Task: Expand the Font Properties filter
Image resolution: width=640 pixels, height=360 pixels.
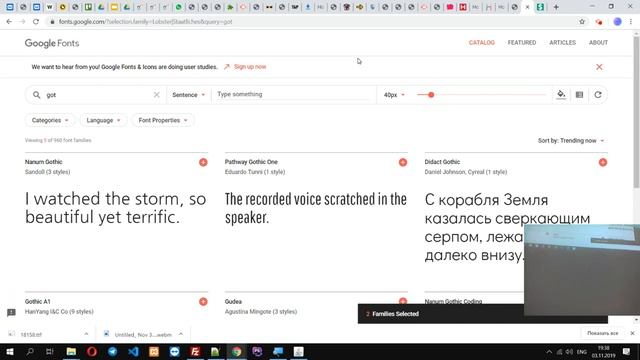Action: tap(162, 120)
